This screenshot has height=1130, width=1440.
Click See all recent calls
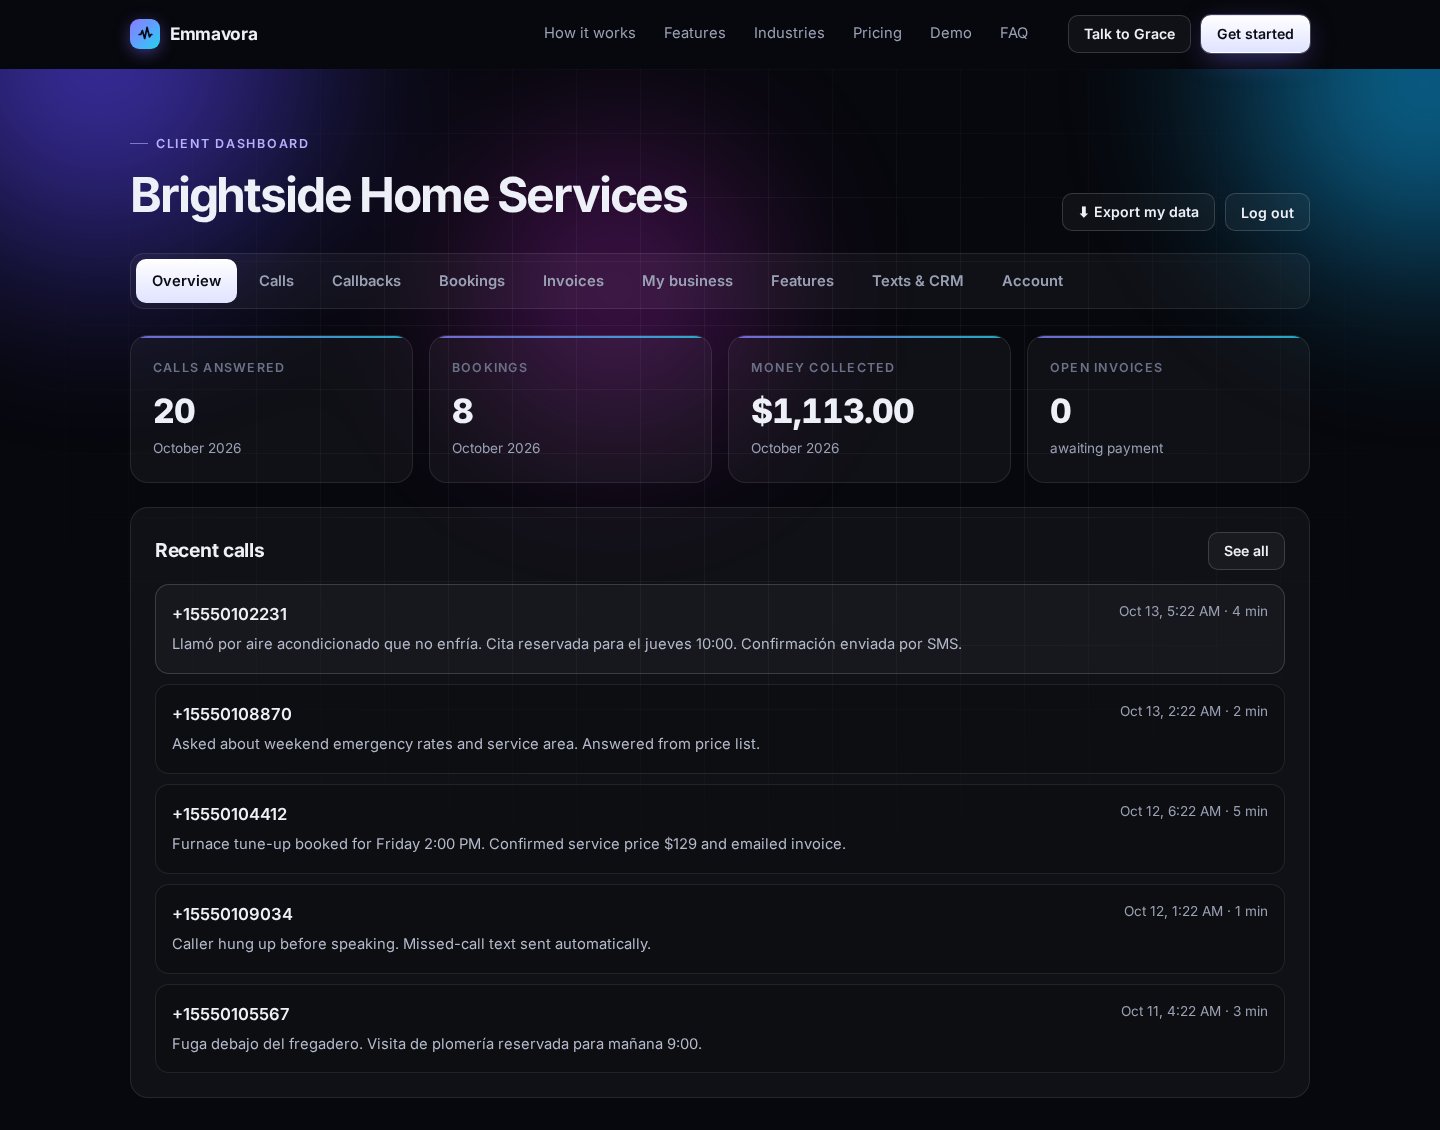click(1246, 551)
